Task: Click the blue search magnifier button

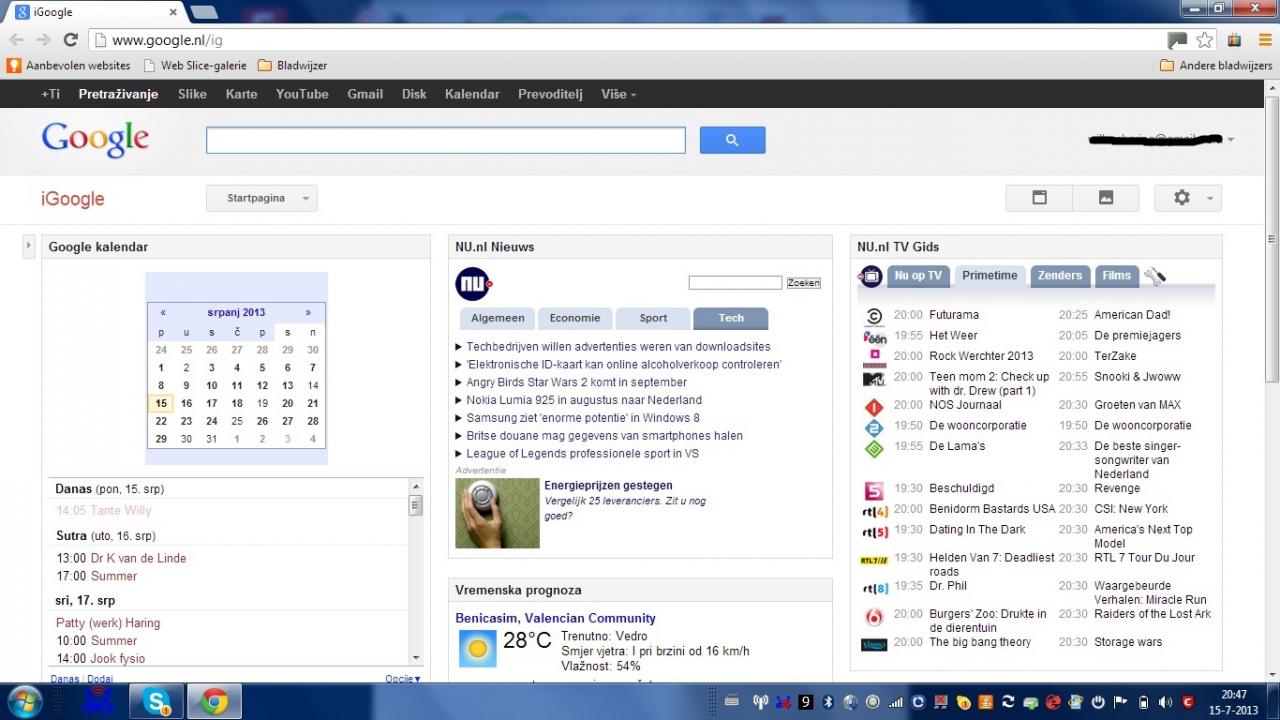Action: coord(732,140)
